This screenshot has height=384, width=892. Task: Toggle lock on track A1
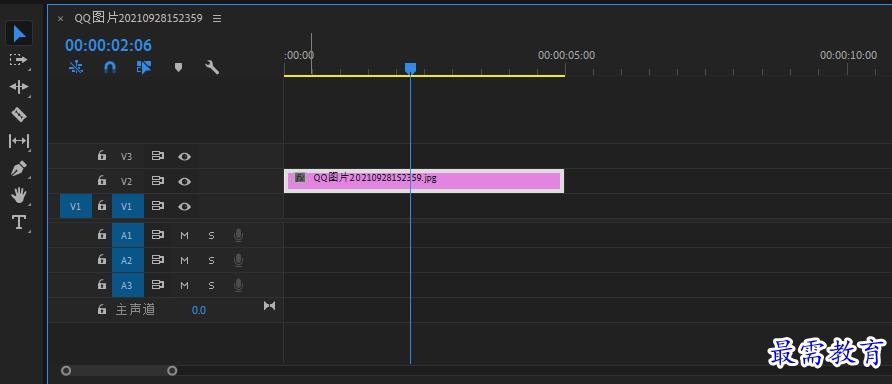pyautogui.click(x=102, y=234)
